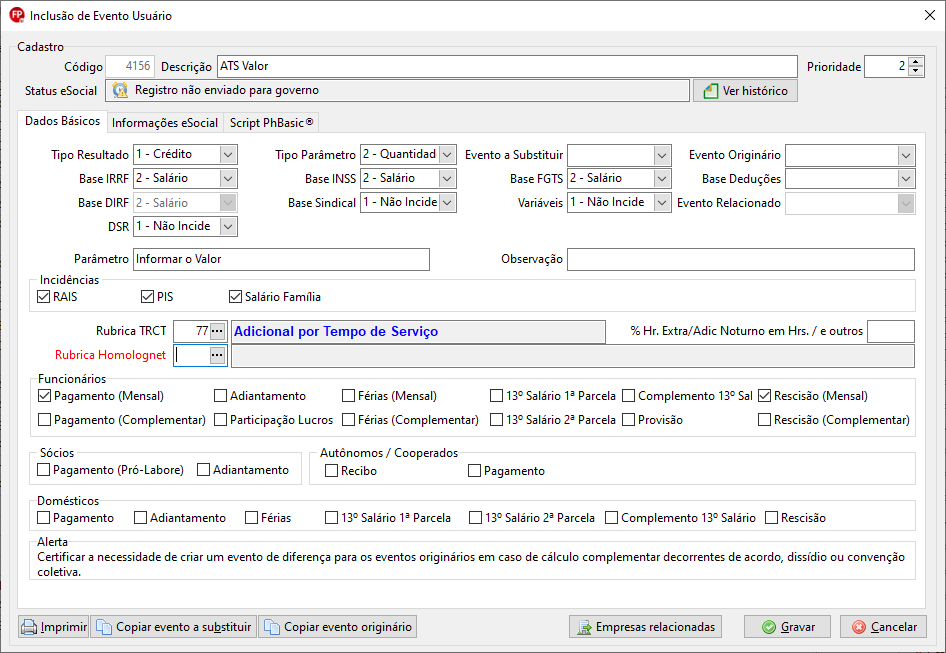Check Férias (Complementar)
The width and height of the screenshot is (946, 653).
[348, 419]
